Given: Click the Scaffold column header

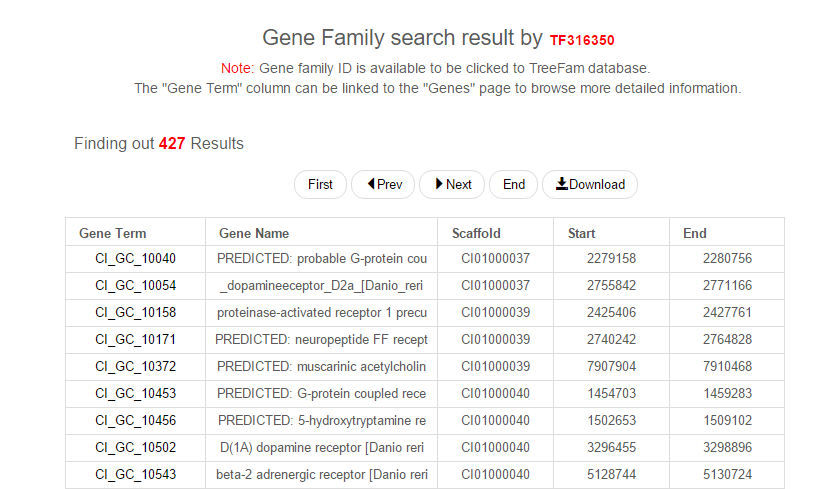Looking at the screenshot, I should (476, 233).
